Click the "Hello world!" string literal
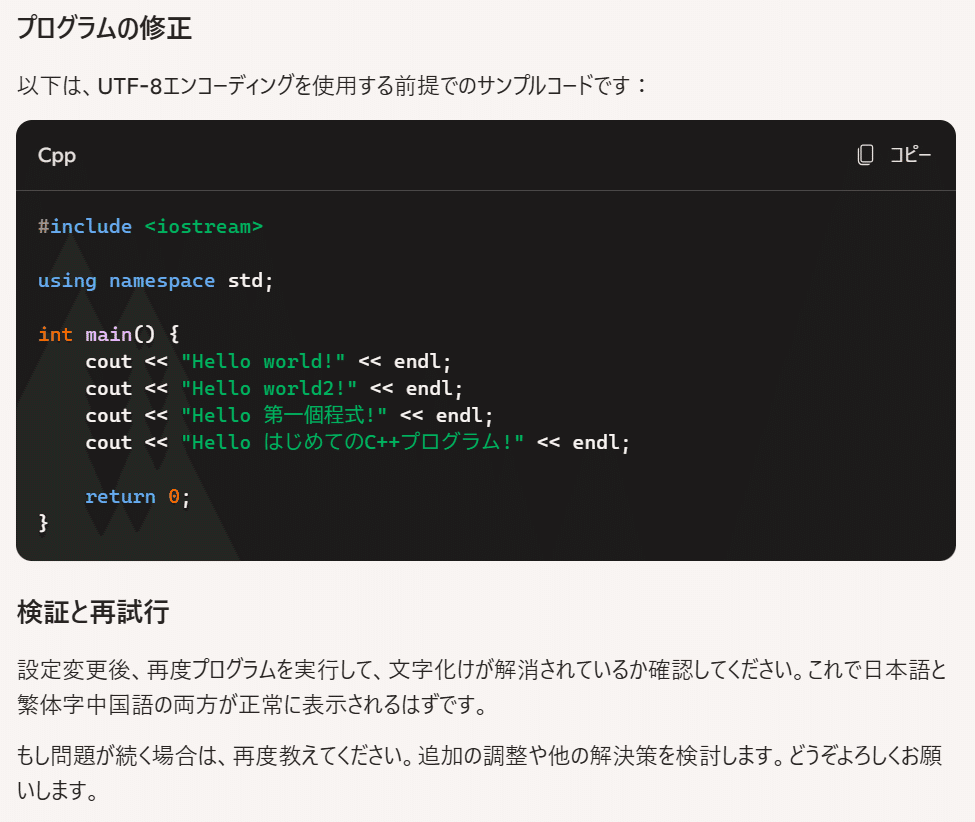Screen dimensions: 975x822 263,361
